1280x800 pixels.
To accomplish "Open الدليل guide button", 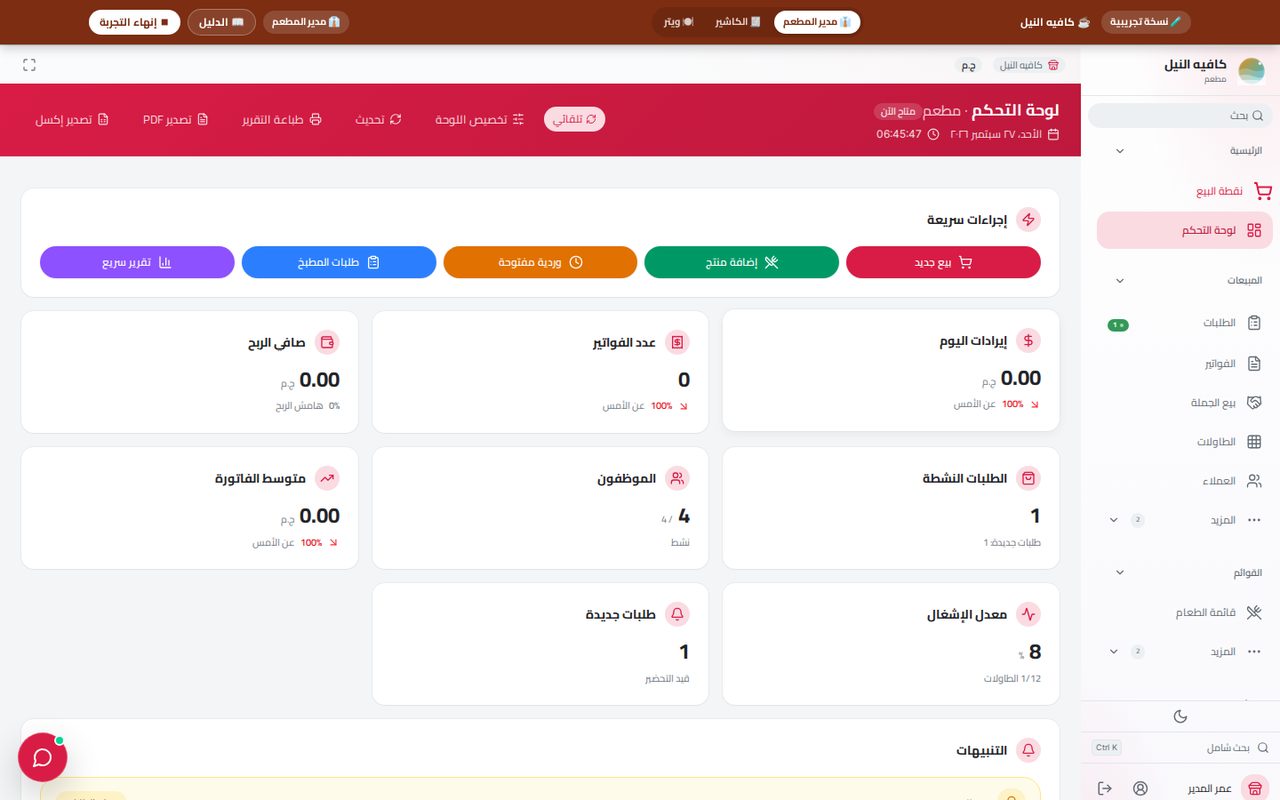I will click(x=222, y=22).
